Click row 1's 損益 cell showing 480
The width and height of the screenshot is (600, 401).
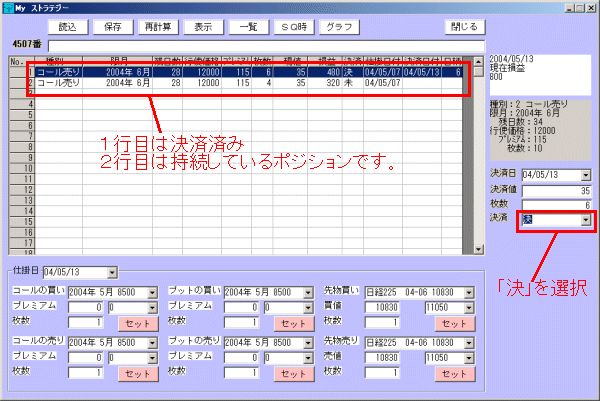(324, 72)
